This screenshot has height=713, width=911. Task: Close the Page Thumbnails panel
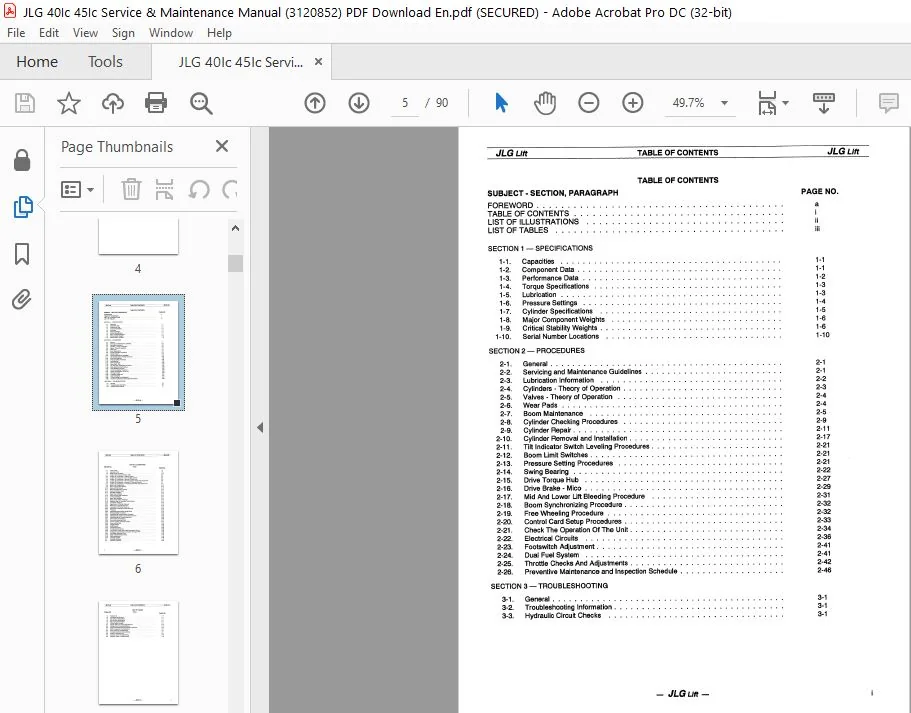[x=222, y=146]
